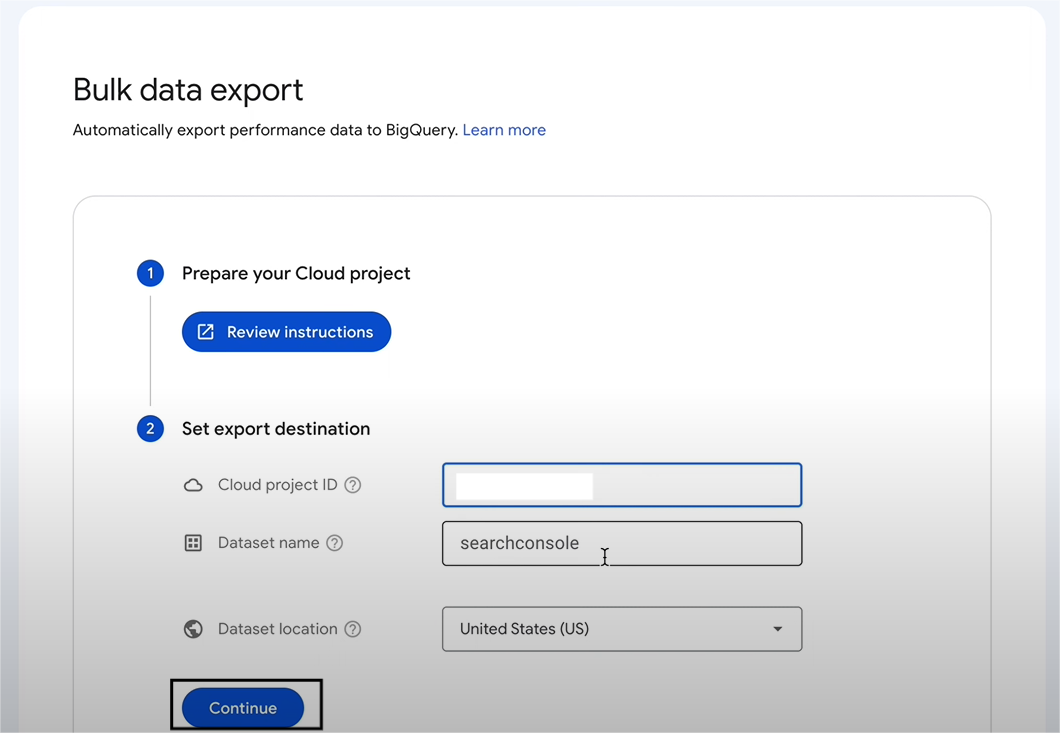Screen dimensions: 1060x733
Task: Click the Set export destination heading
Action: pyautogui.click(x=276, y=429)
